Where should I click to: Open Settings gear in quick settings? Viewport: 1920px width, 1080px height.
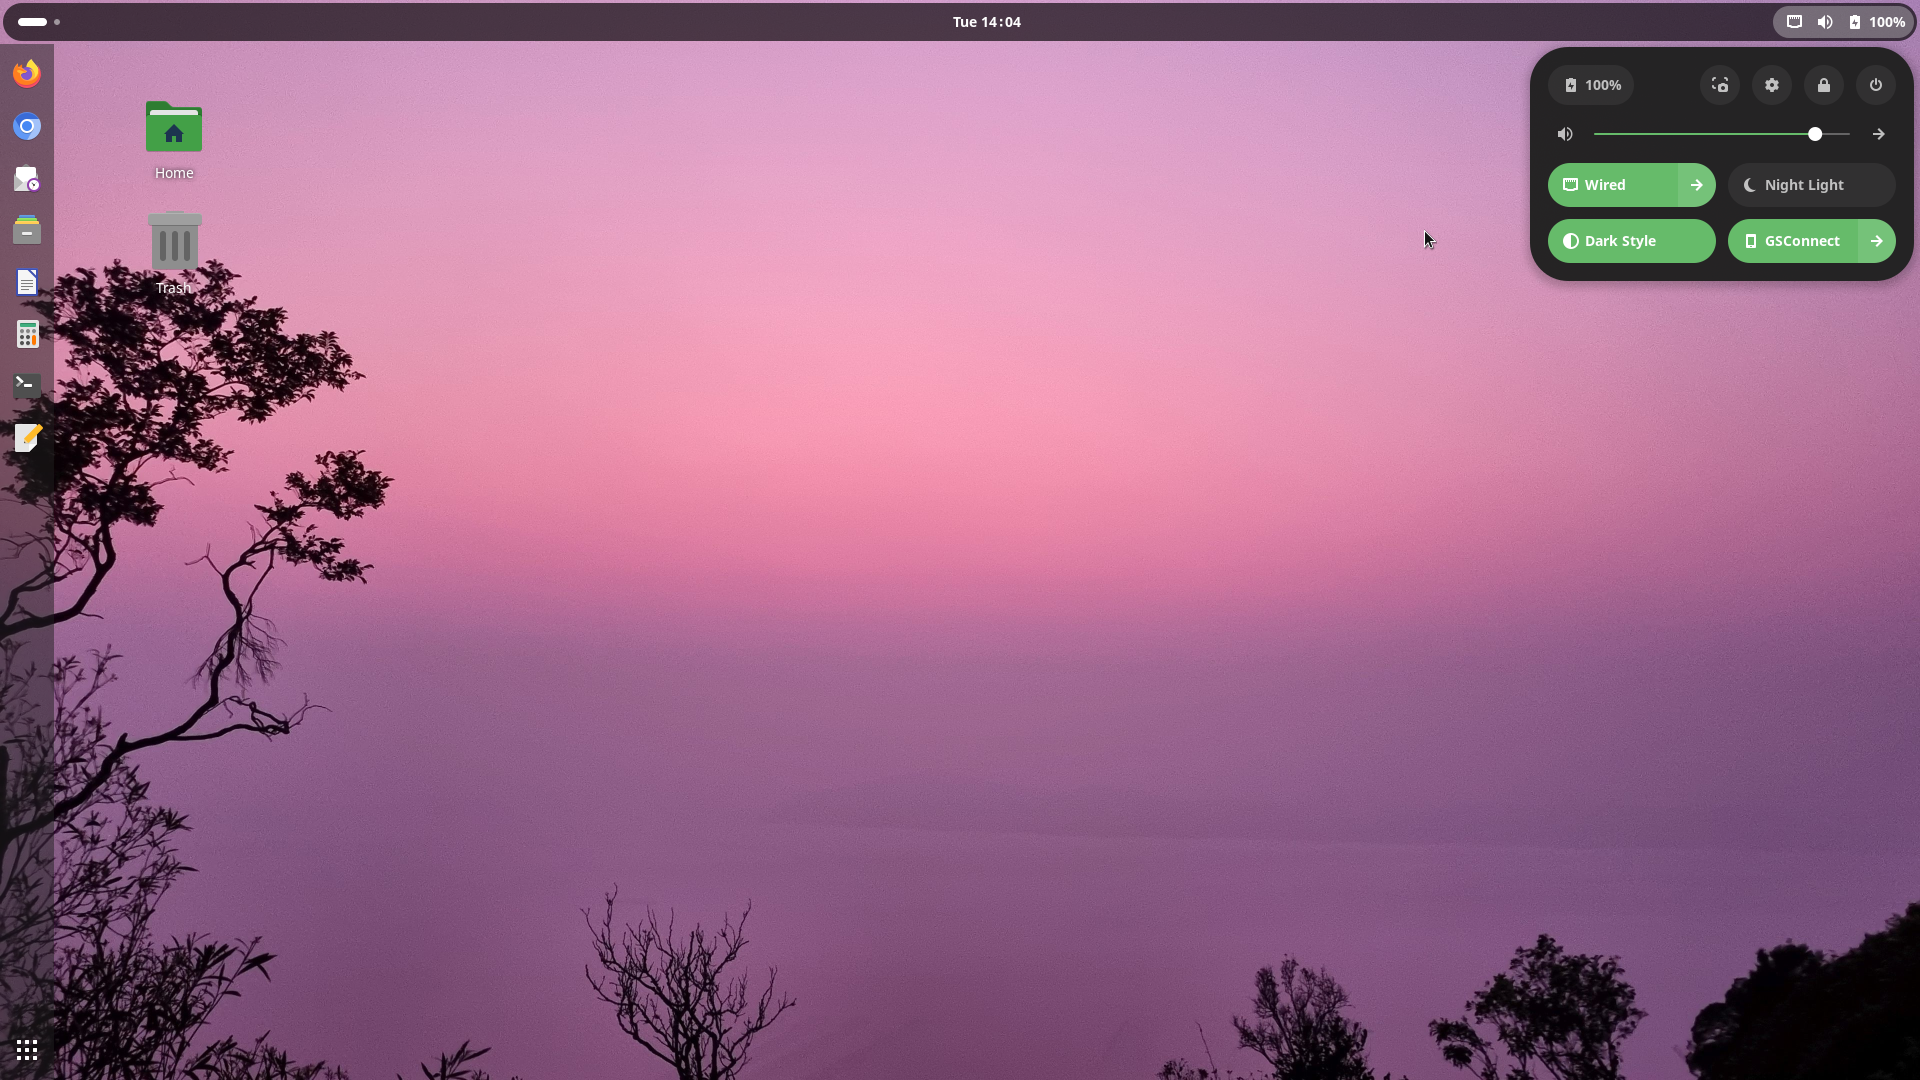pyautogui.click(x=1772, y=85)
